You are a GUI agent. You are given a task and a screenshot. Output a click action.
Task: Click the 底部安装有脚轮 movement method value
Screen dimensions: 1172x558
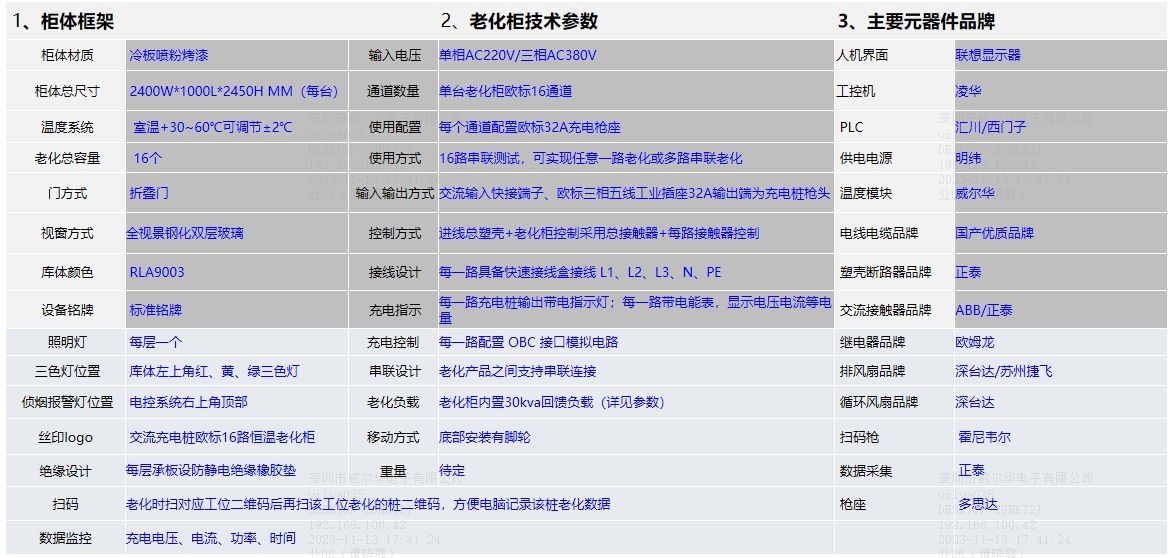pyautogui.click(x=485, y=437)
